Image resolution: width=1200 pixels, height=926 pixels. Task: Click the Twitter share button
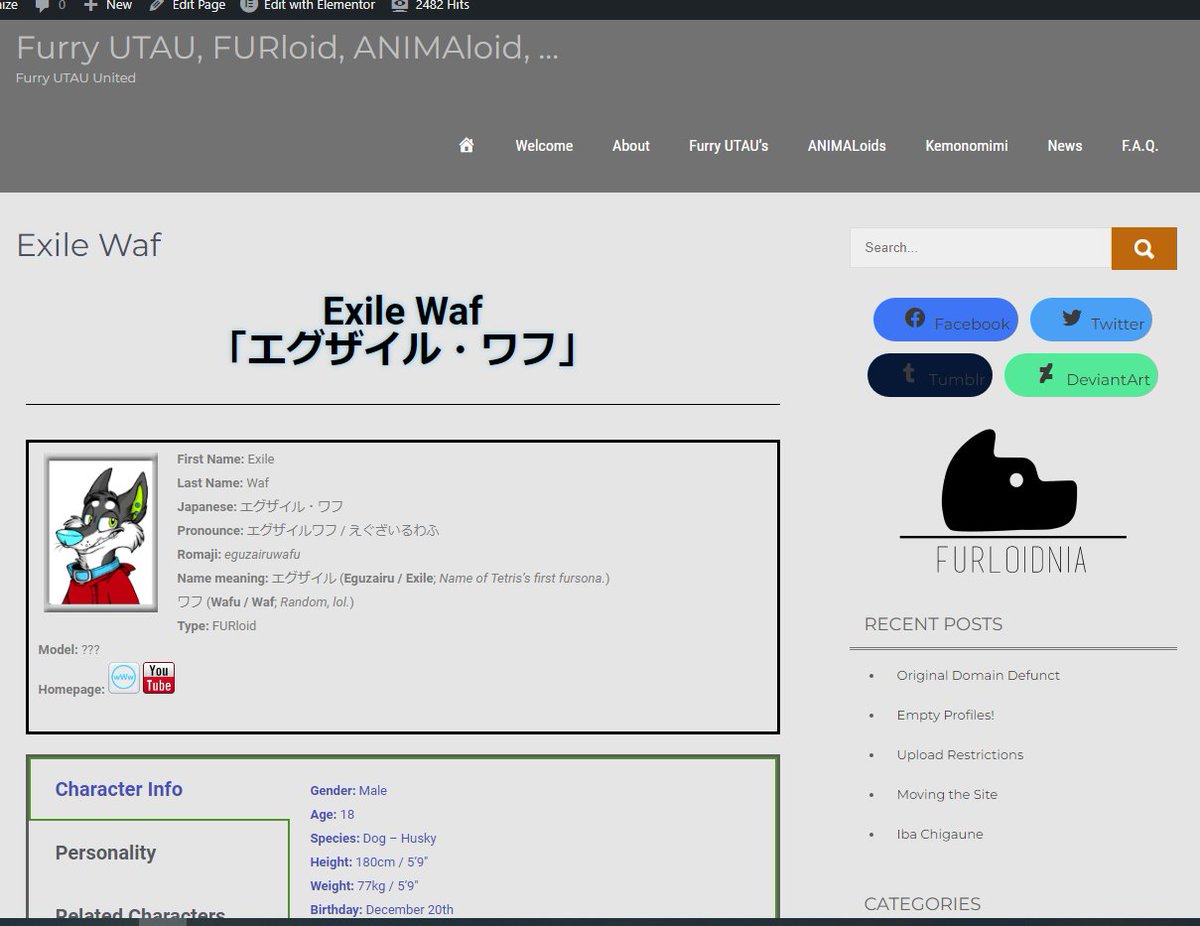(x=1091, y=320)
